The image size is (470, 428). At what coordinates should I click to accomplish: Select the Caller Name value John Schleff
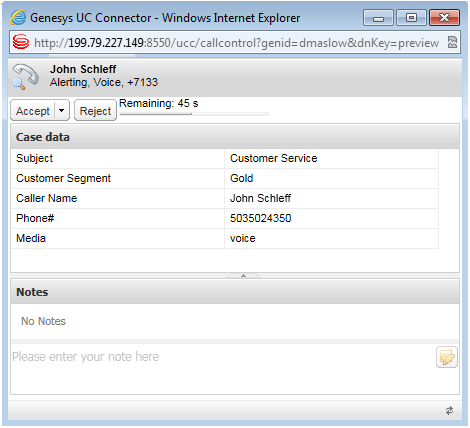tap(260, 198)
